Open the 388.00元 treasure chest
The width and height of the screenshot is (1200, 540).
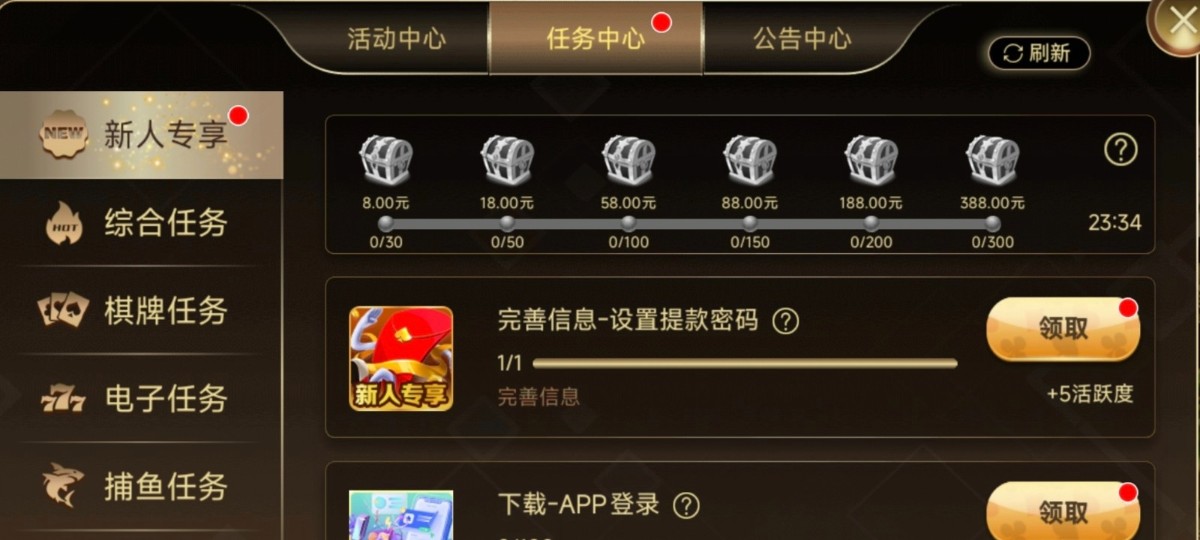pyautogui.click(x=992, y=161)
